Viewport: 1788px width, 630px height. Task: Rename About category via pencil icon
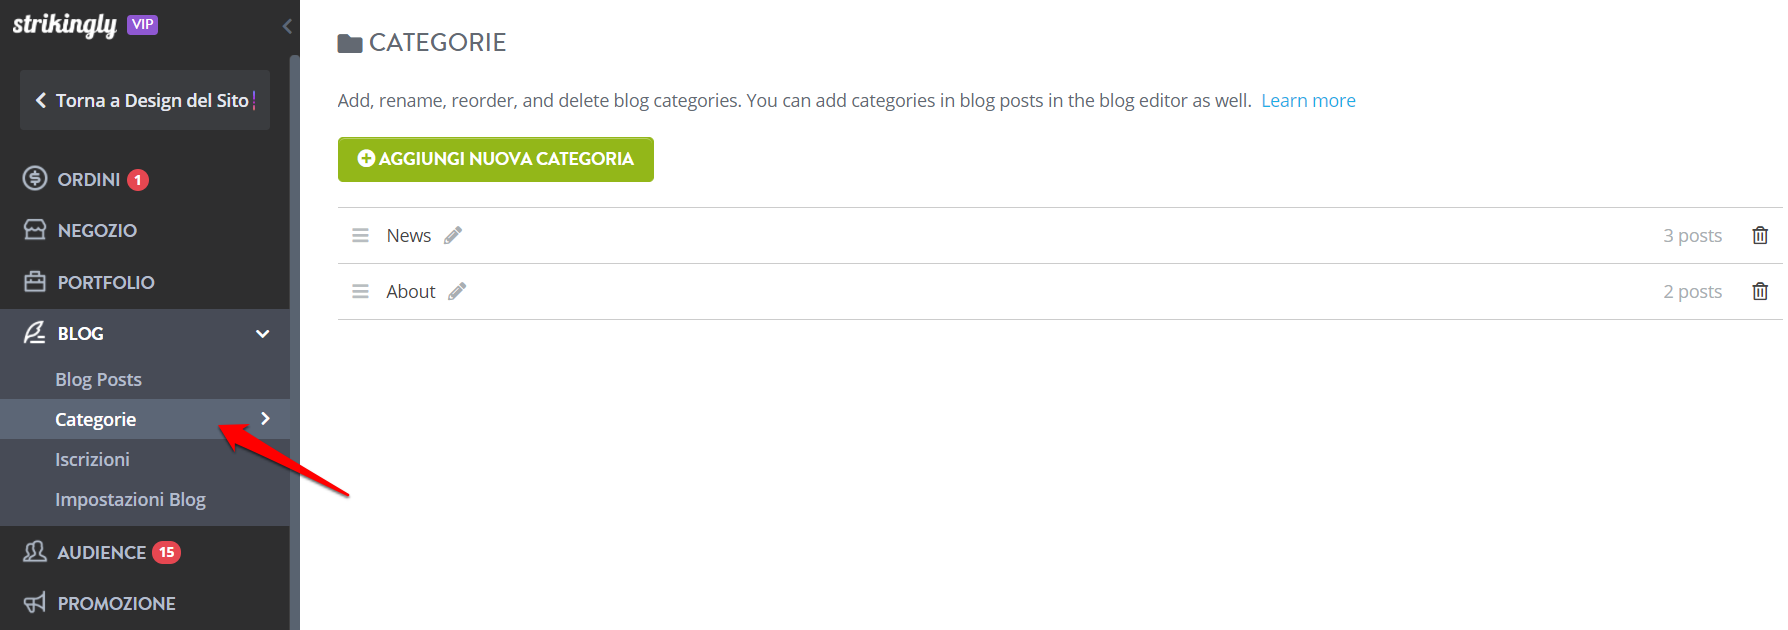(x=457, y=291)
